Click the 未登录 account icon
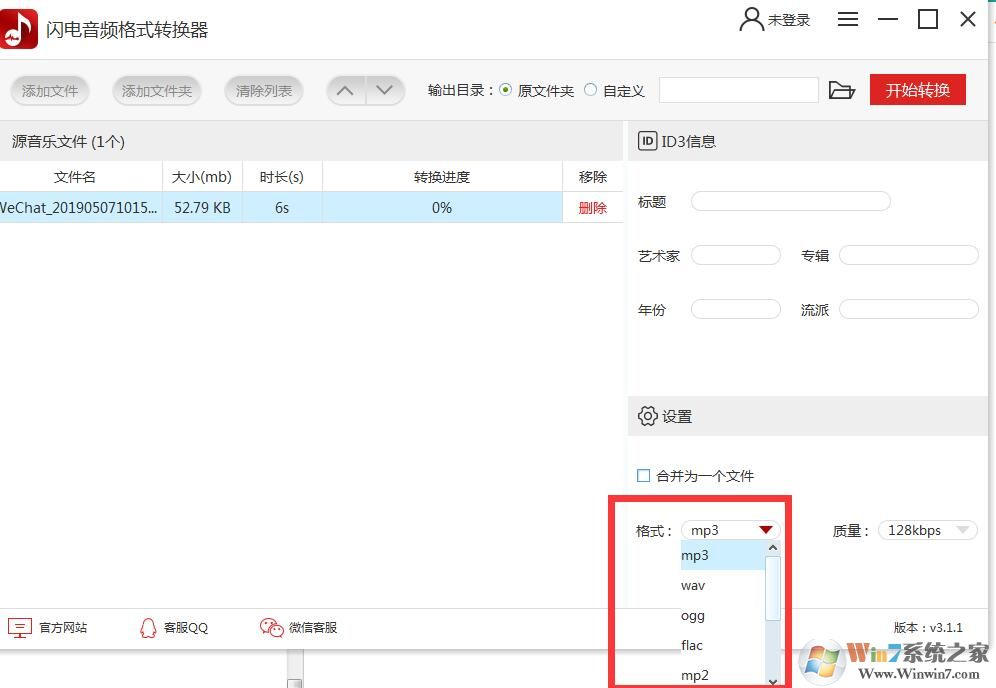The width and height of the screenshot is (996, 688). click(747, 18)
